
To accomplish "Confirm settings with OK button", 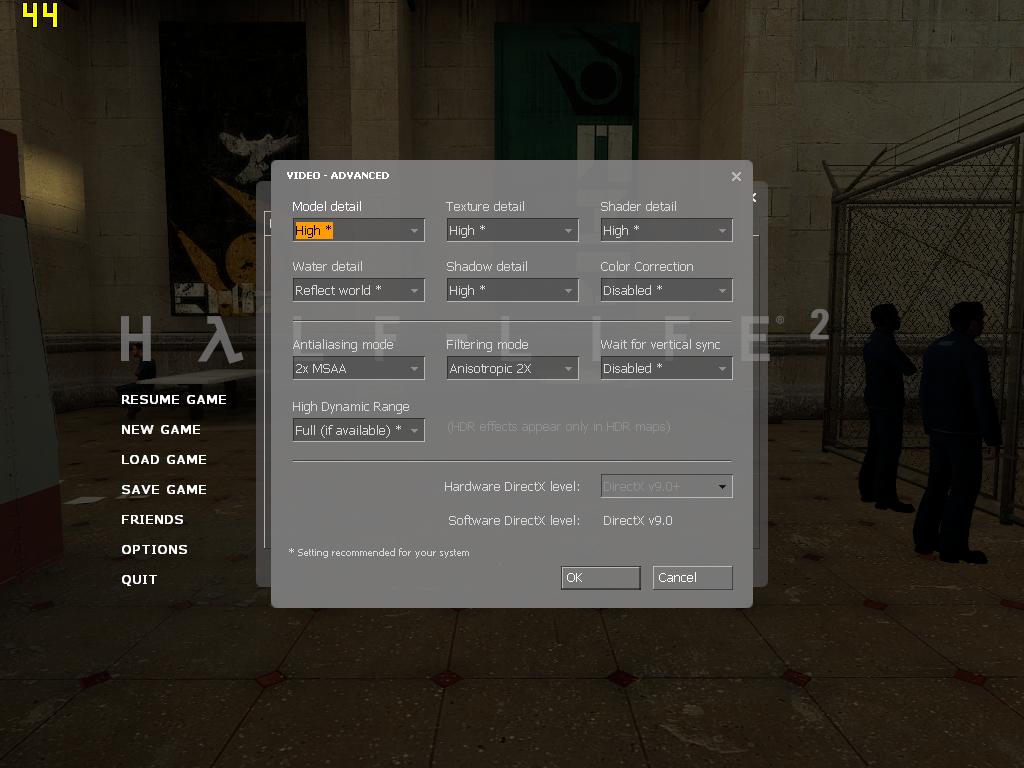I will (601, 578).
